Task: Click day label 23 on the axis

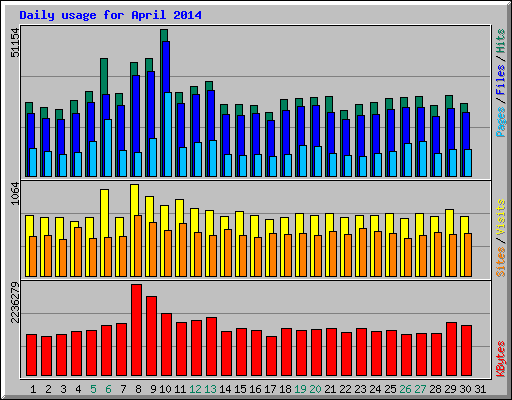Action: 360,389
